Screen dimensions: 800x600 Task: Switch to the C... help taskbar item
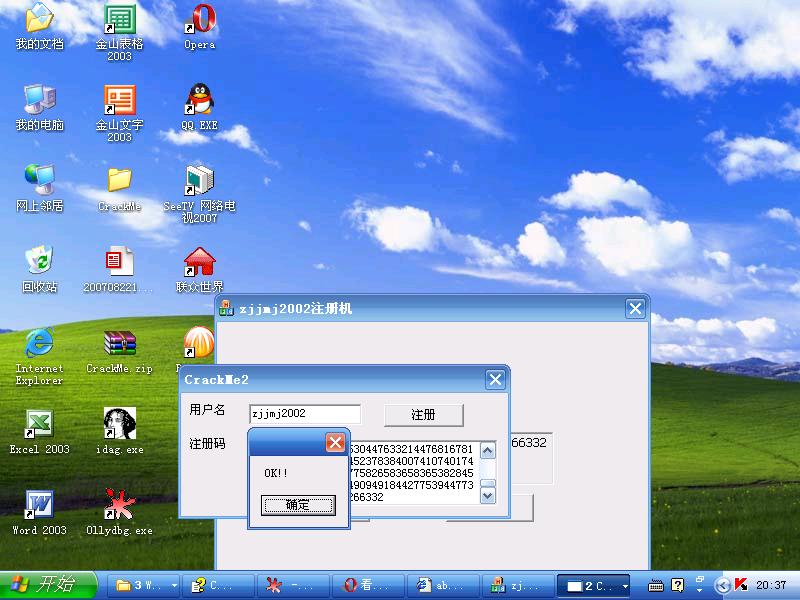tap(220, 586)
